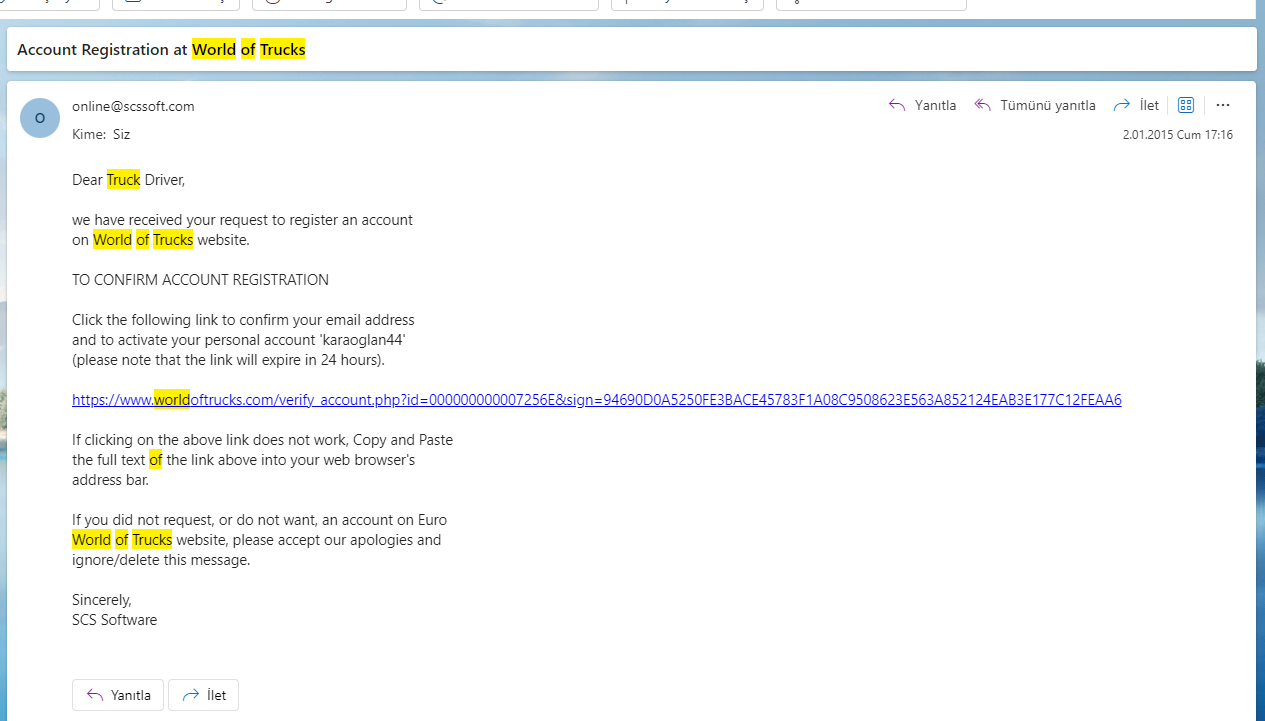Click the outlined İlet button under the message
The width and height of the screenshot is (1265, 721).
pyautogui.click(x=203, y=695)
